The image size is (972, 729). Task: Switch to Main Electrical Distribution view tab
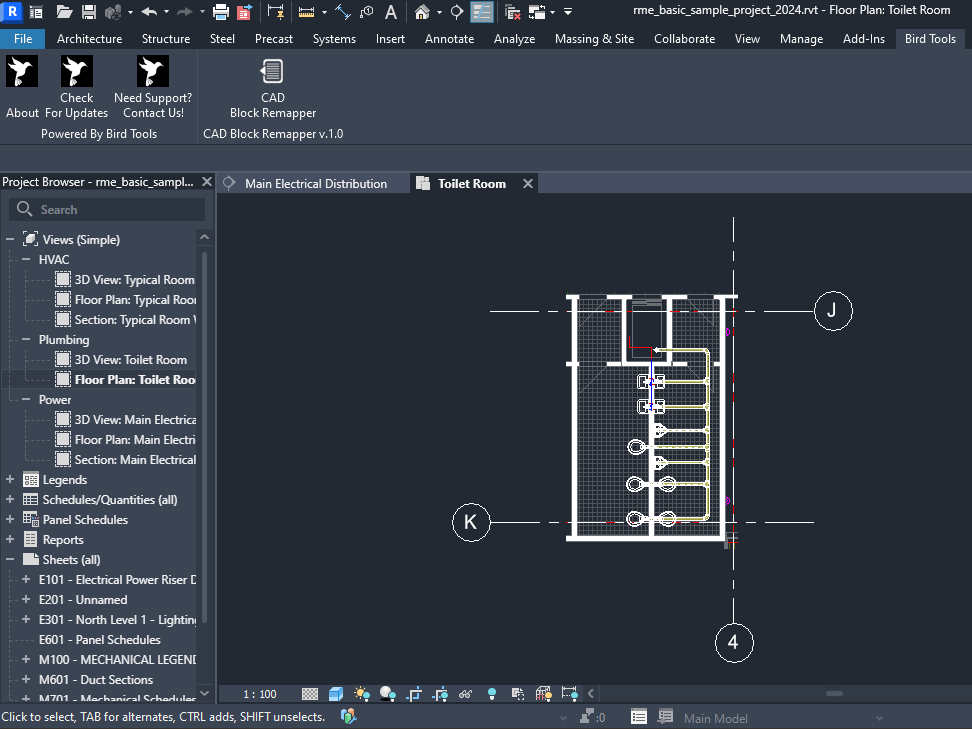click(315, 184)
